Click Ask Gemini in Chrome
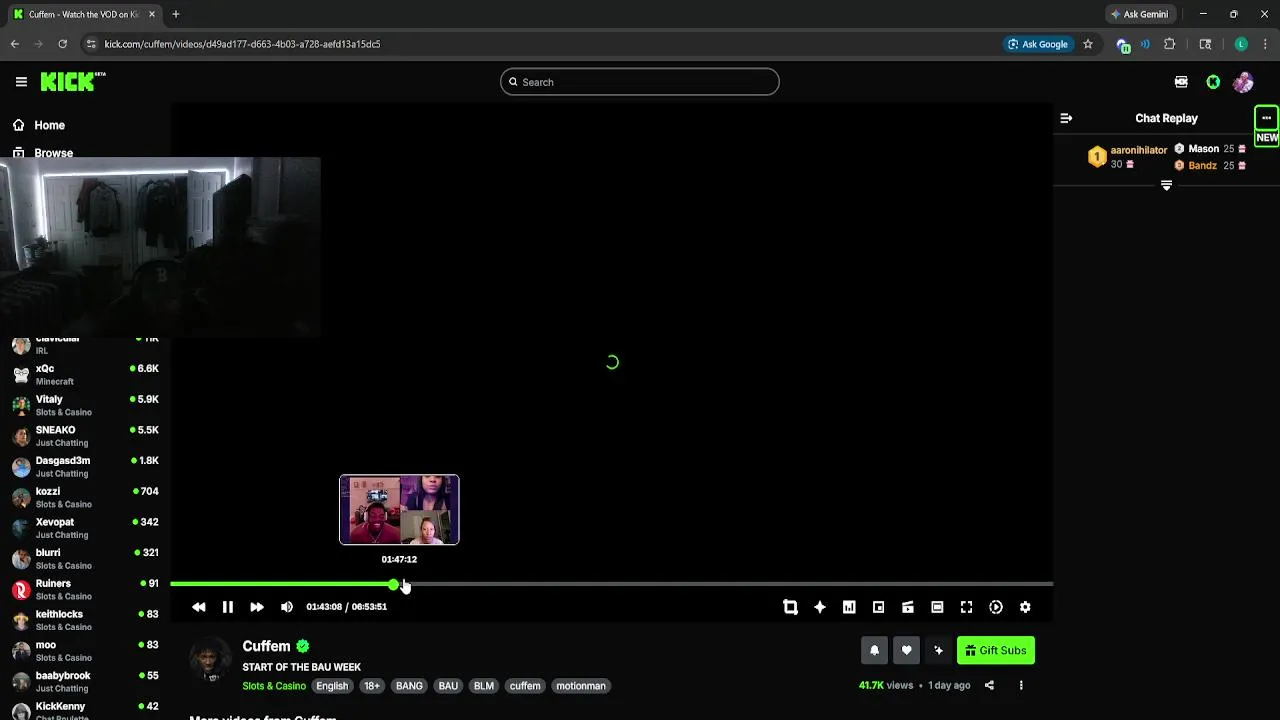Screen dimensions: 1280x720 (x=1139, y=14)
